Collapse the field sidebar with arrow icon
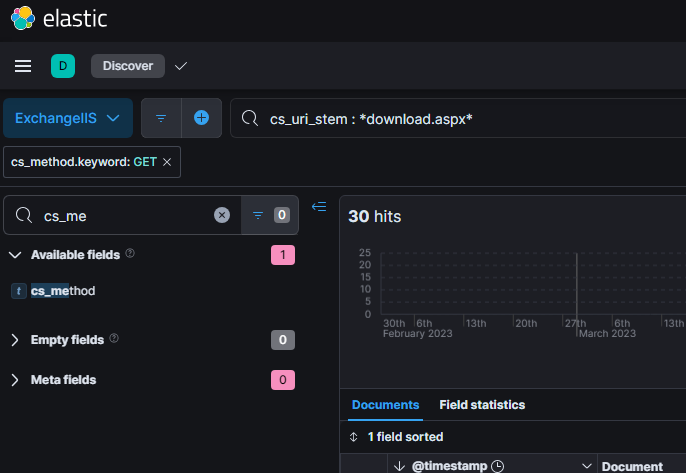This screenshot has width=686, height=473. pyautogui.click(x=319, y=207)
